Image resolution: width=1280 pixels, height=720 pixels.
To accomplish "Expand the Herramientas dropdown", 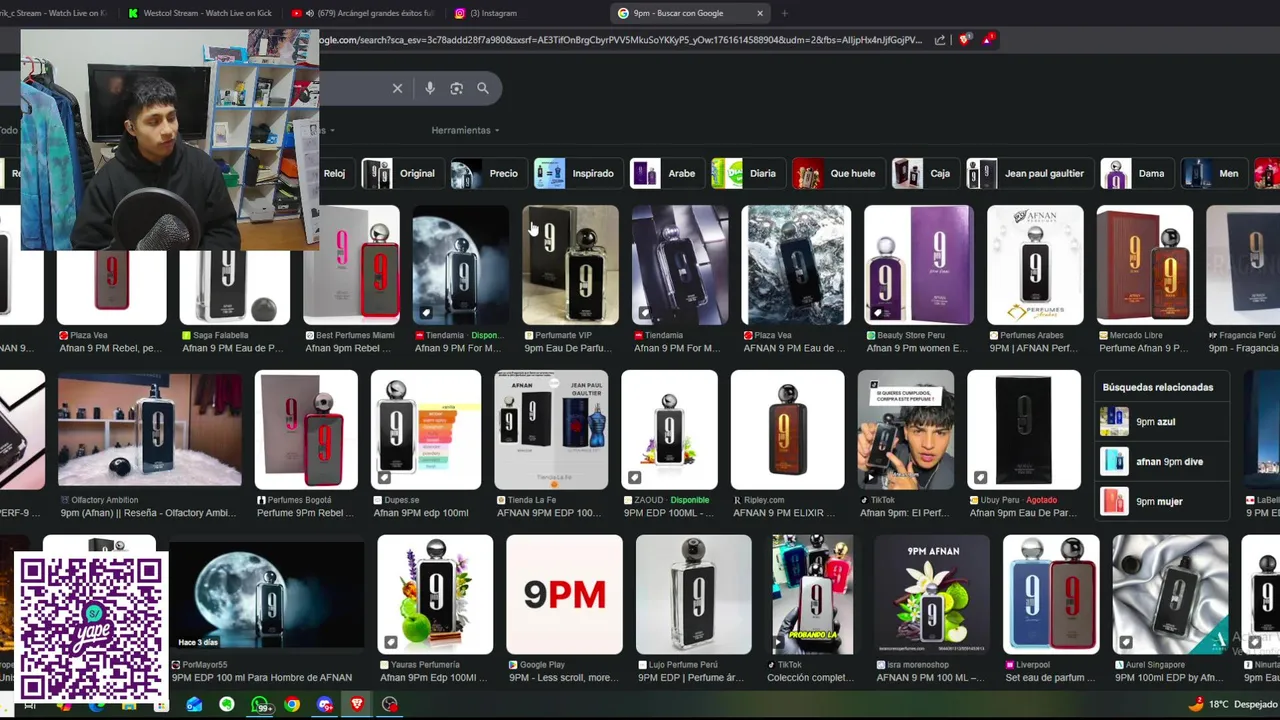I will [465, 130].
